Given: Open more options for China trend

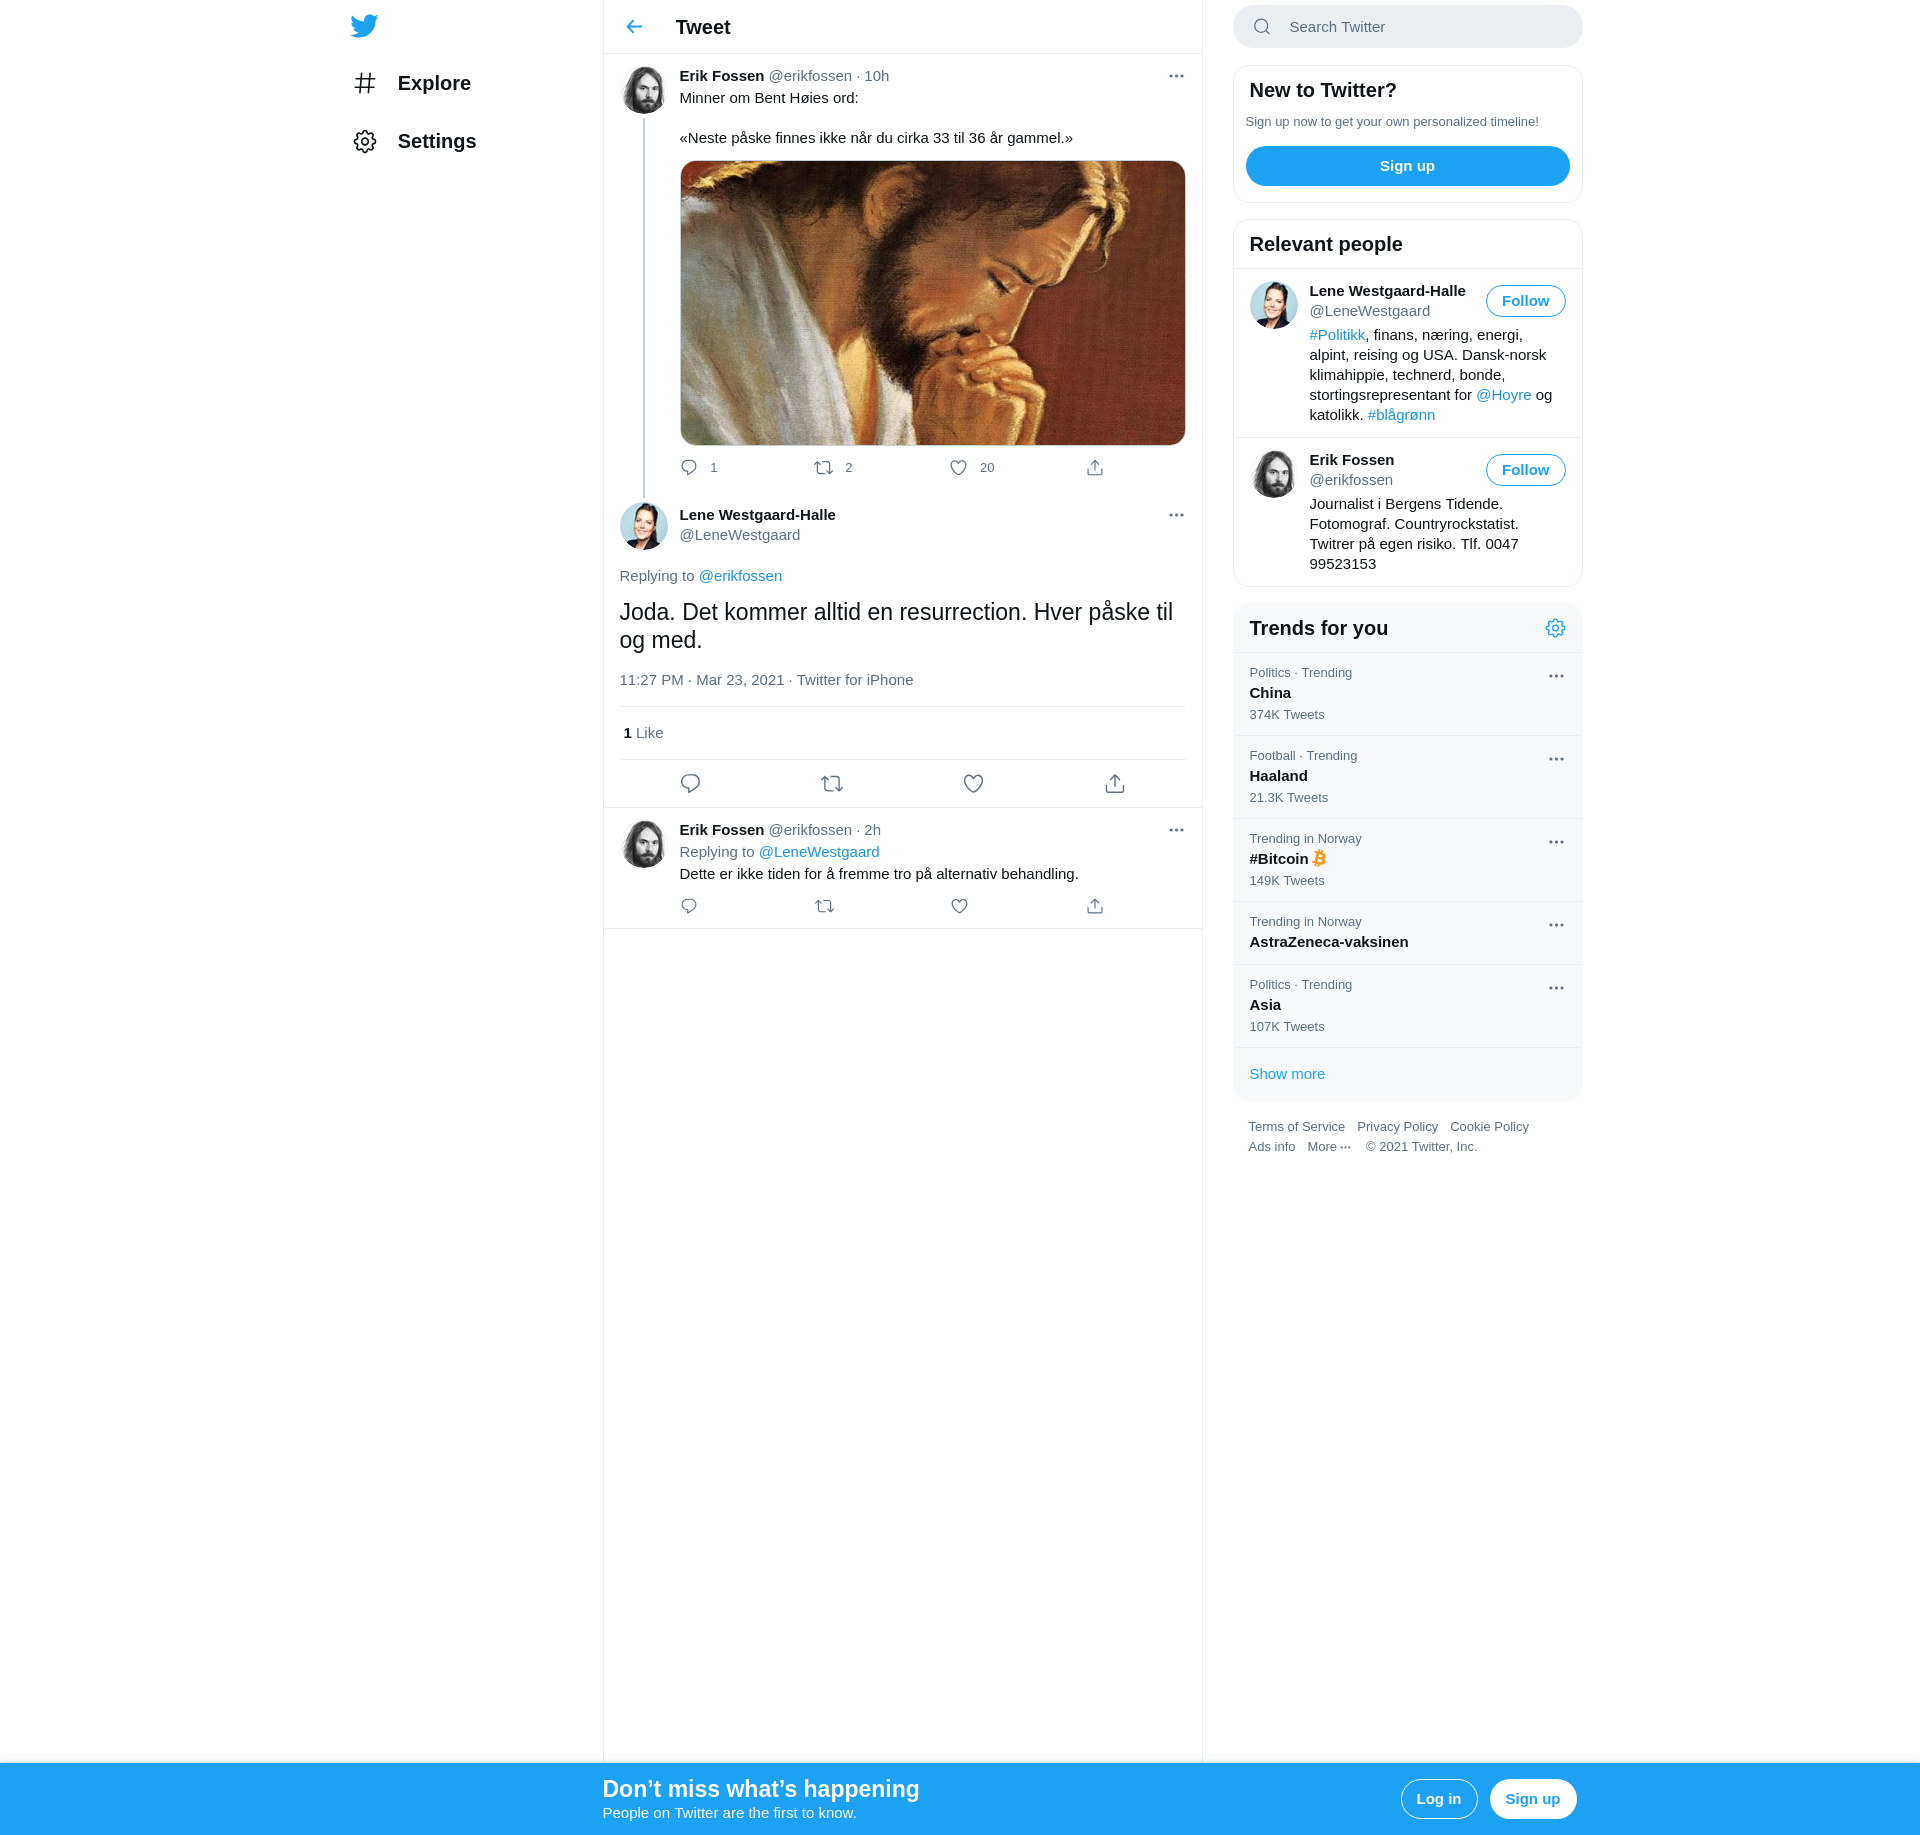Looking at the screenshot, I should (x=1556, y=676).
